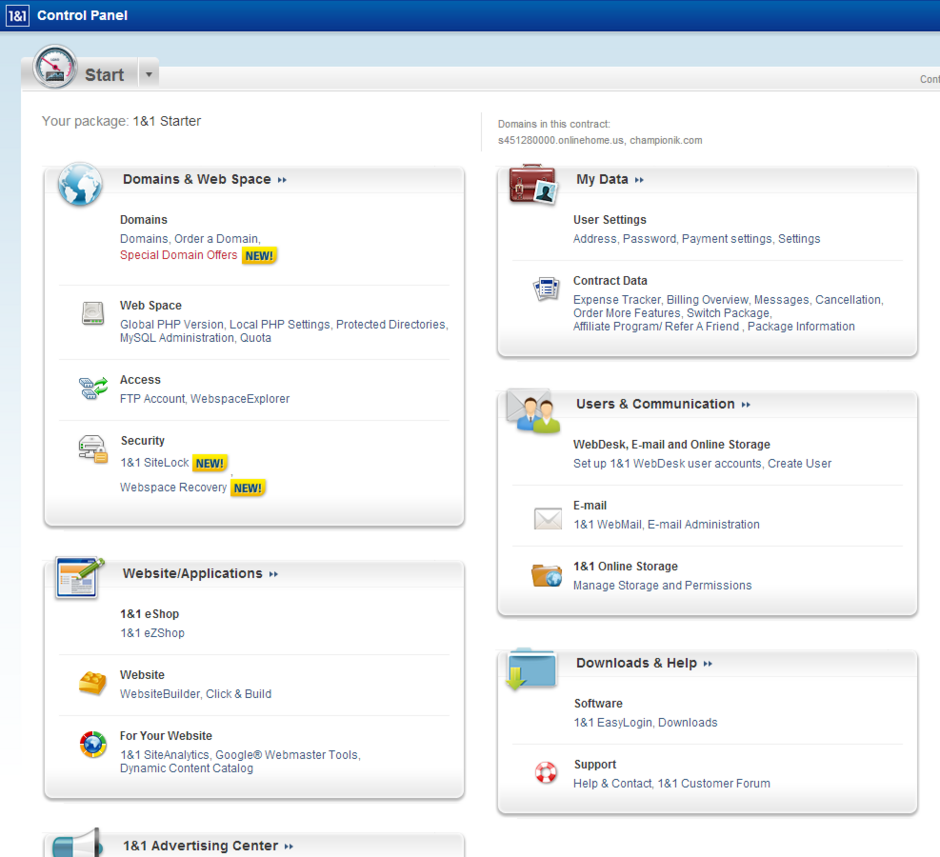Click the Start tab label
Screen dimensions: 940x857
104,75
